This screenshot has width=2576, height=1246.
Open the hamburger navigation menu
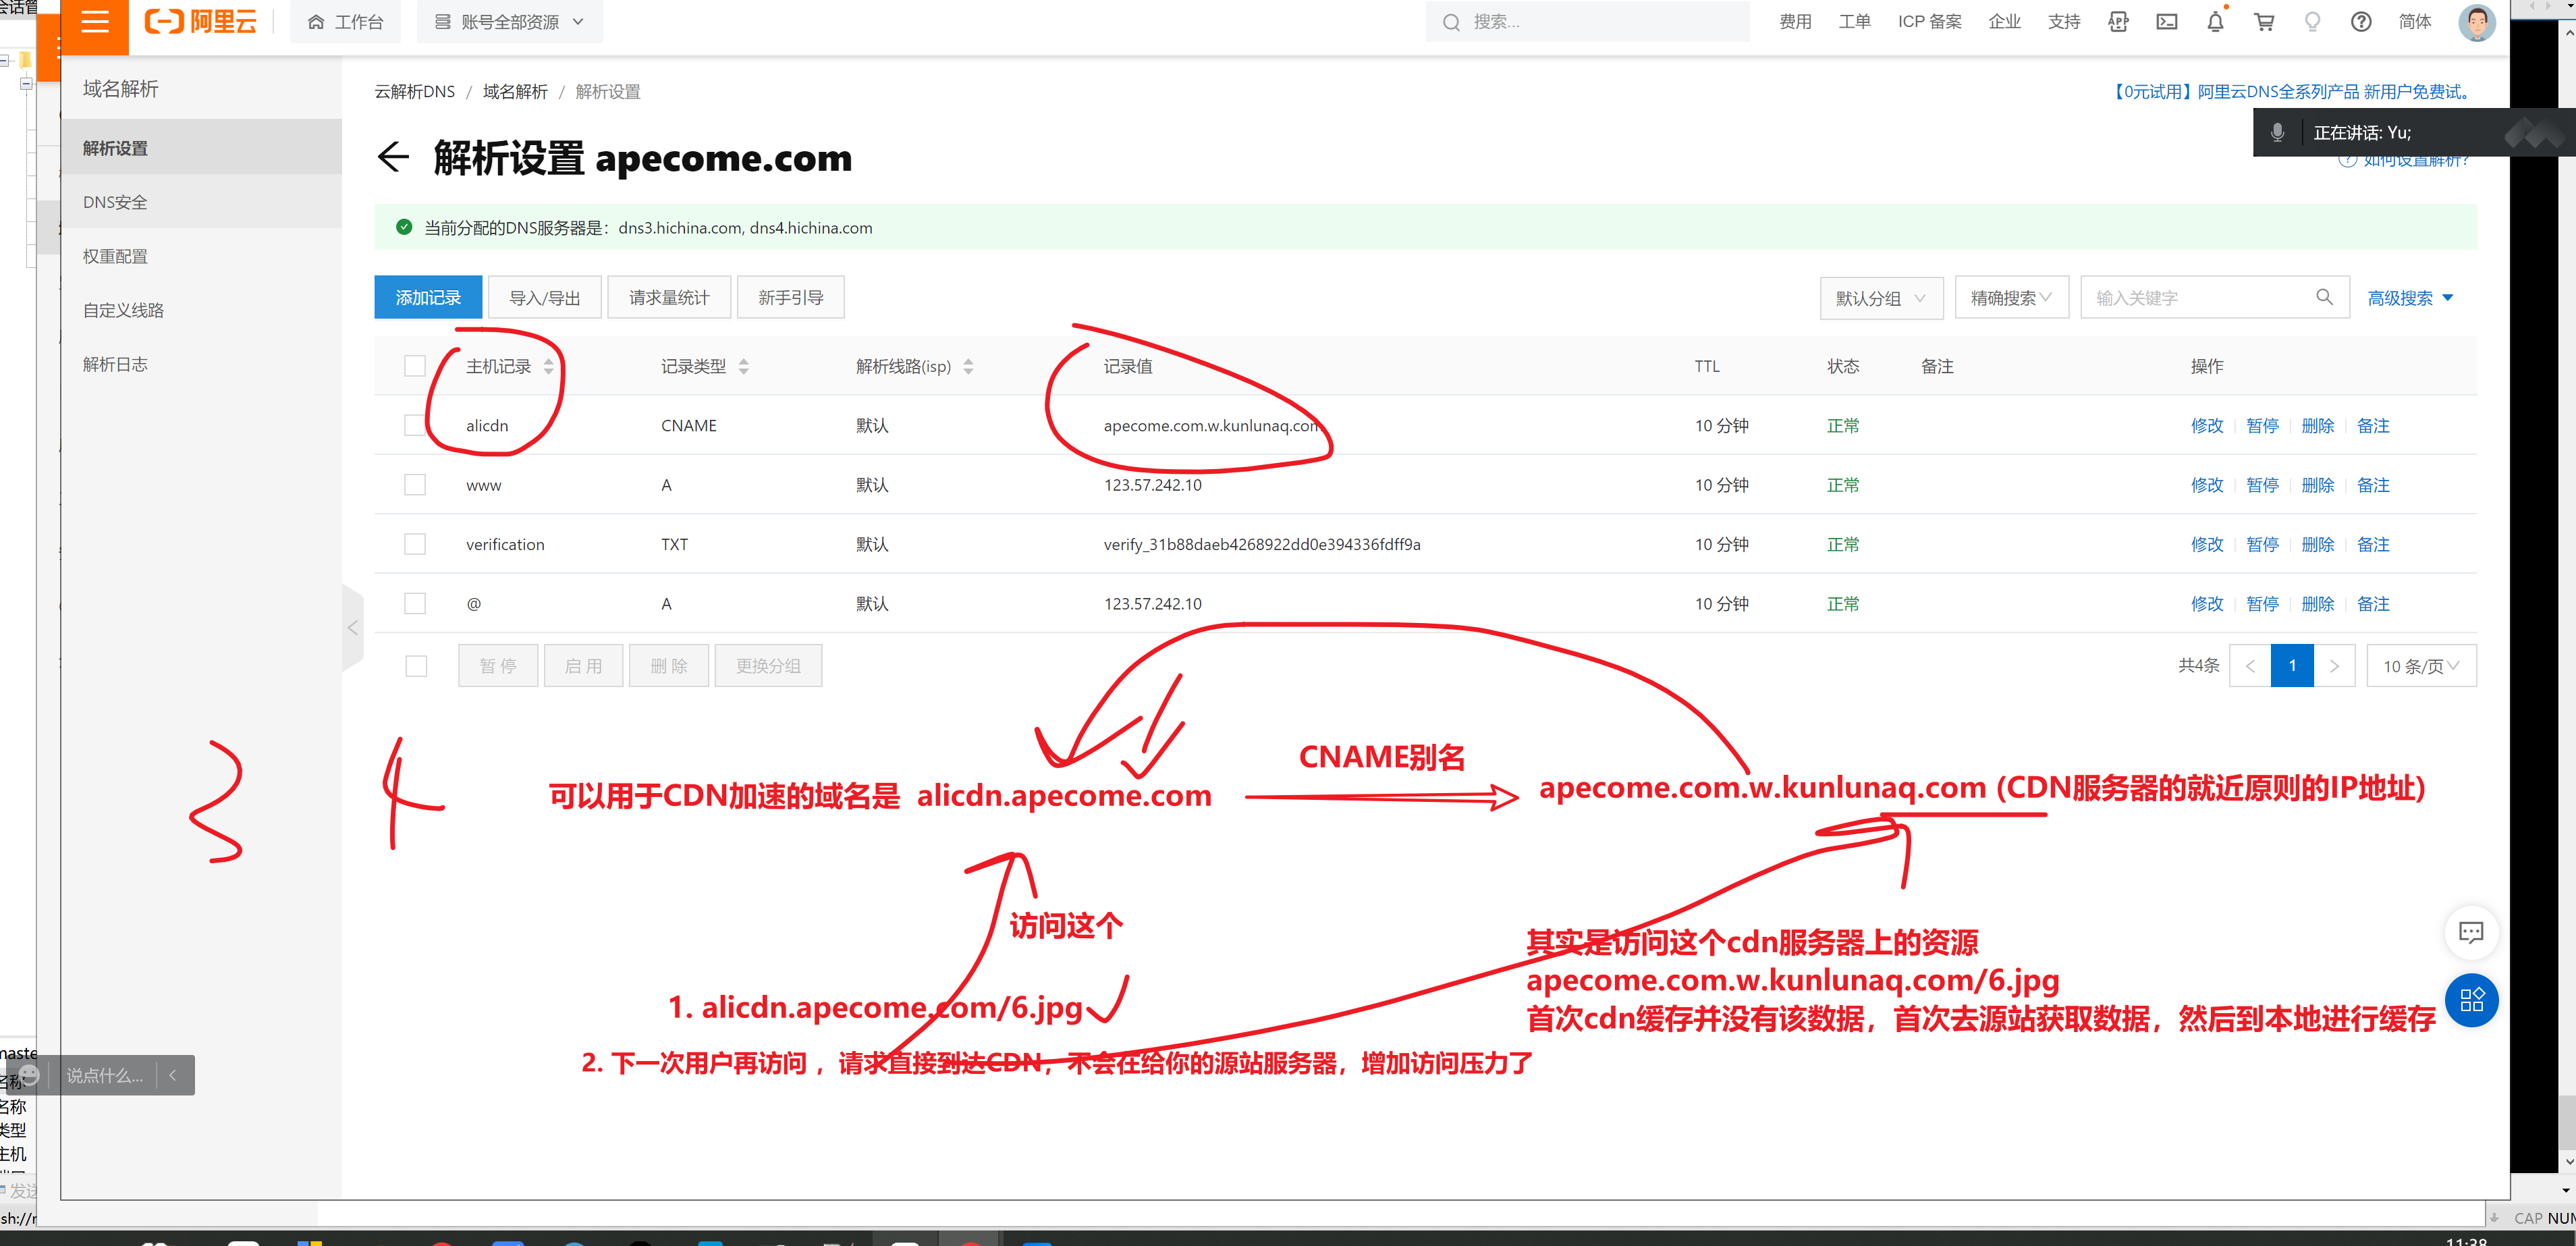coord(95,22)
